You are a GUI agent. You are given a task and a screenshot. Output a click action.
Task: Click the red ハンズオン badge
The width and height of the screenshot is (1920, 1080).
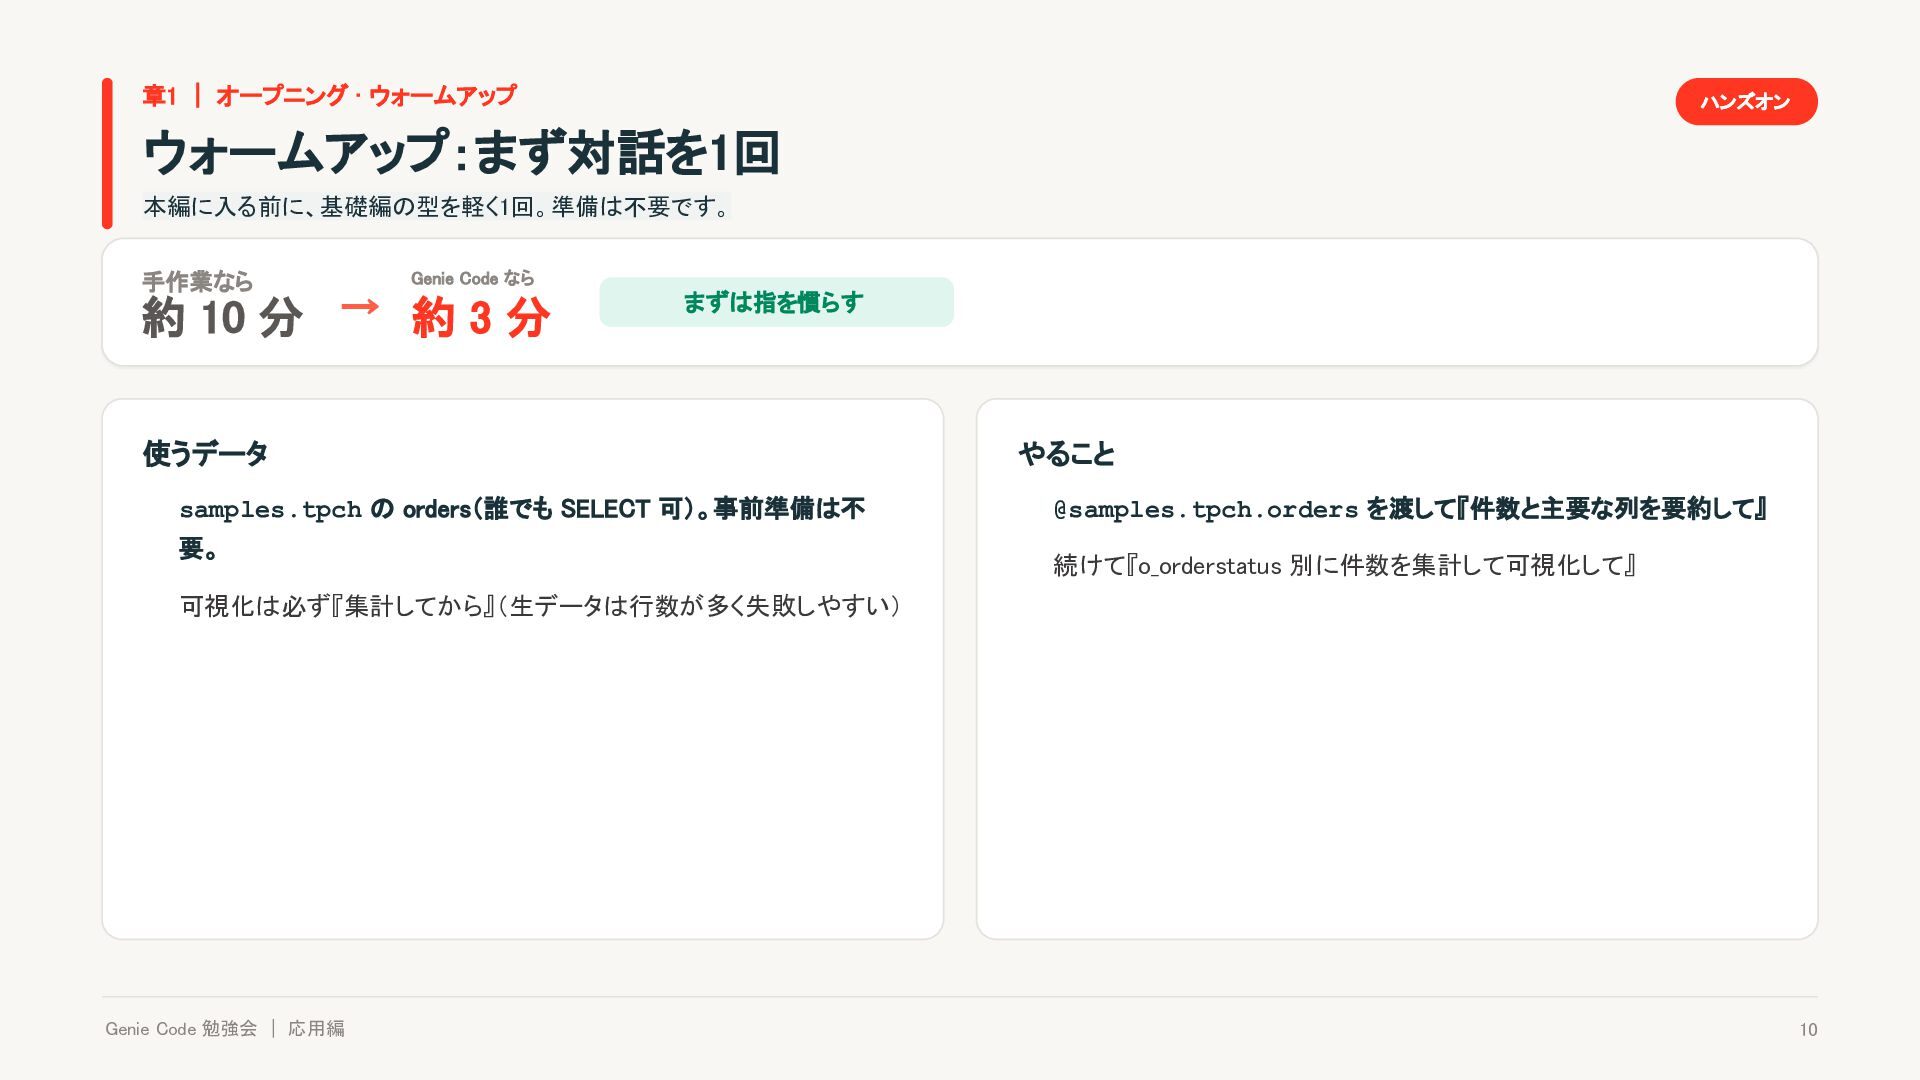[1746, 101]
